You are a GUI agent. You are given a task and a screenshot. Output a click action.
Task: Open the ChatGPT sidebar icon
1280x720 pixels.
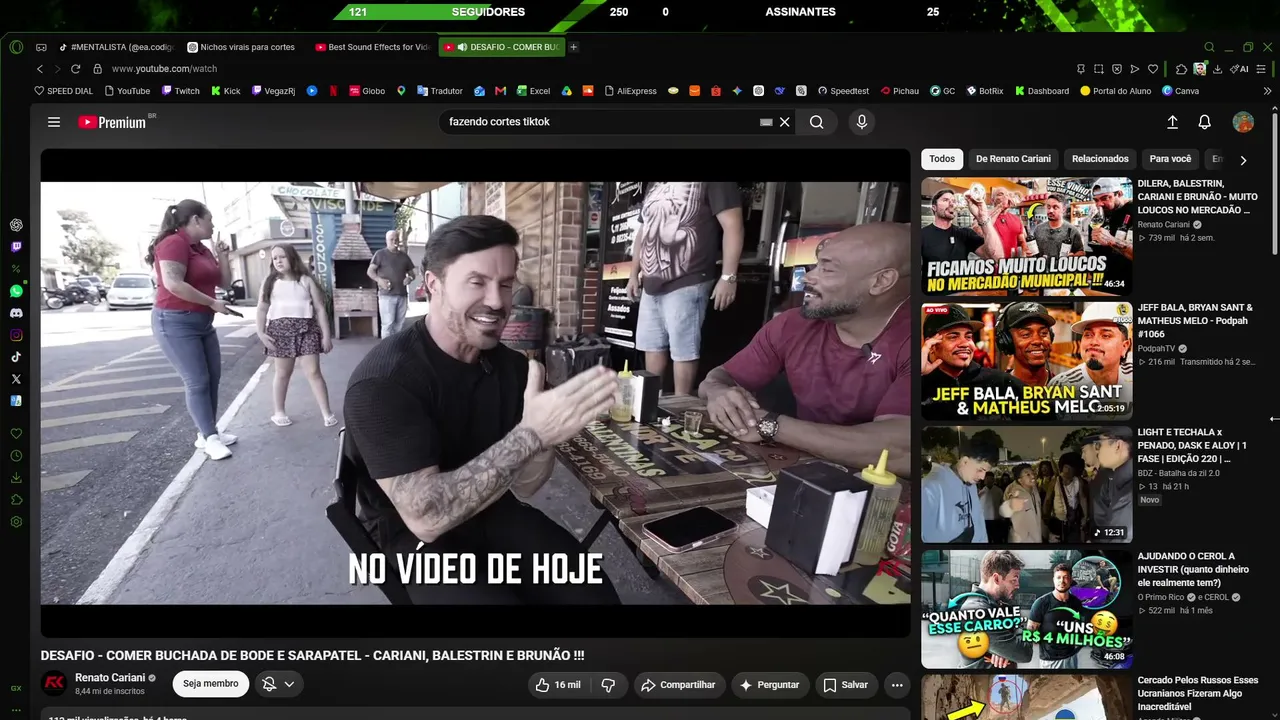point(16,225)
